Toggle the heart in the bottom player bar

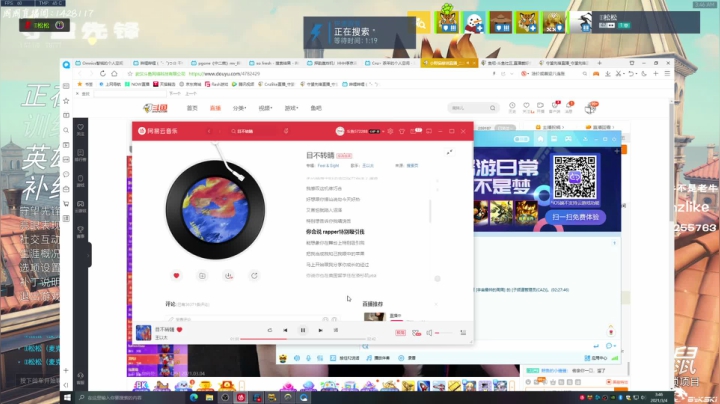point(180,329)
